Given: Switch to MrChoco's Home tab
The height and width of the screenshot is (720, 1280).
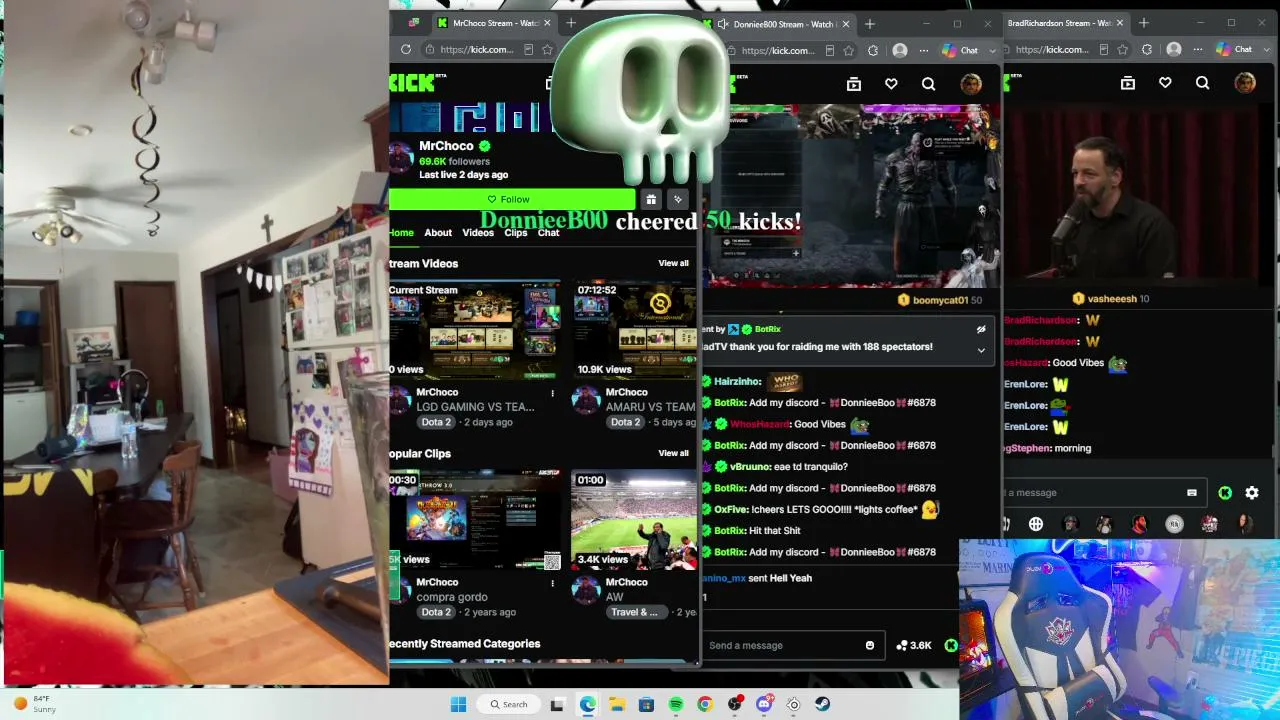Looking at the screenshot, I should click(401, 233).
